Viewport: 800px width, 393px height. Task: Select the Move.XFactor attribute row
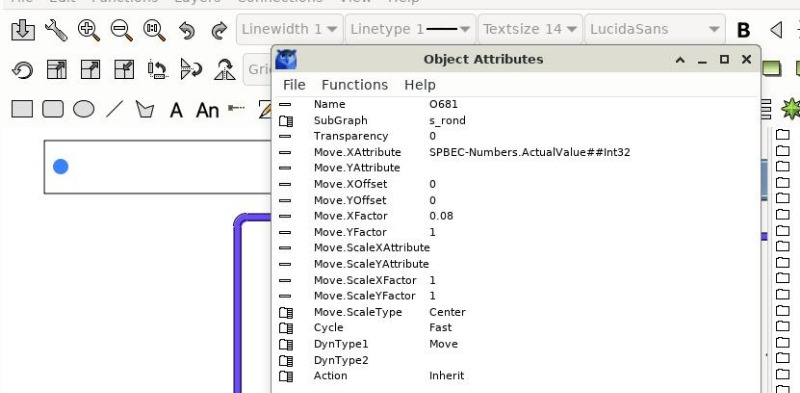[515, 216]
